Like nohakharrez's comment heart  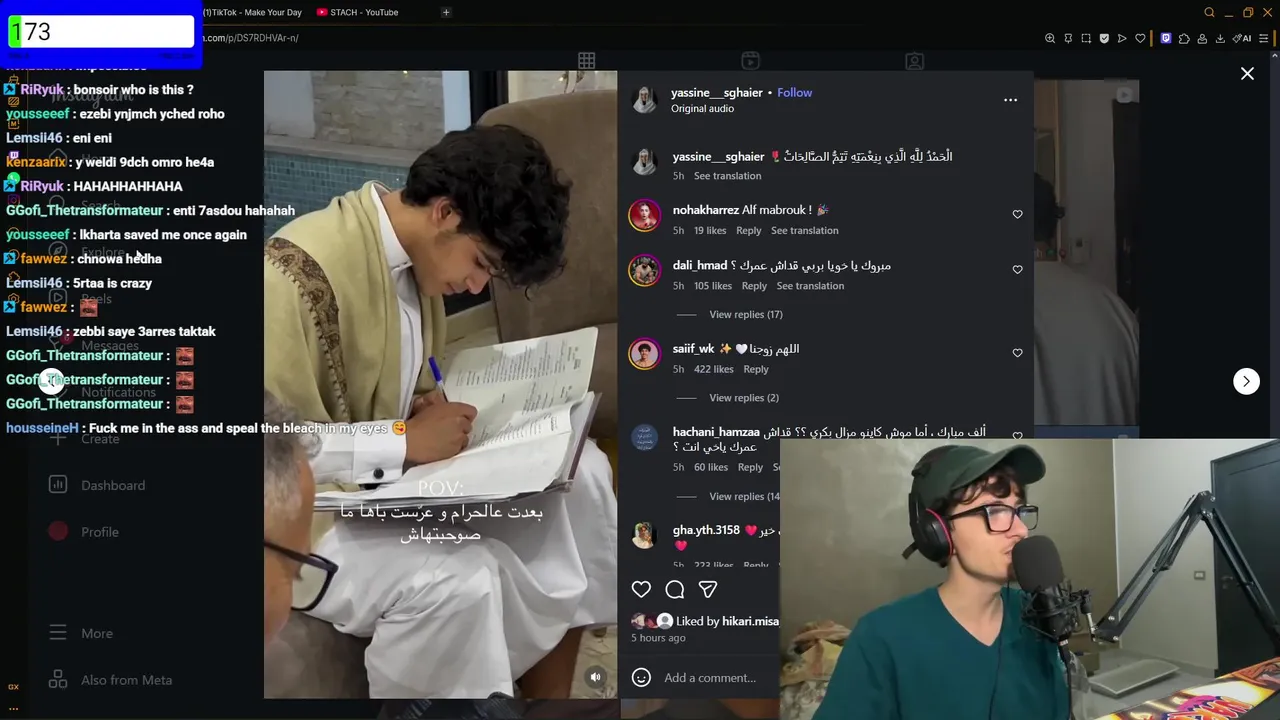[x=1017, y=214]
